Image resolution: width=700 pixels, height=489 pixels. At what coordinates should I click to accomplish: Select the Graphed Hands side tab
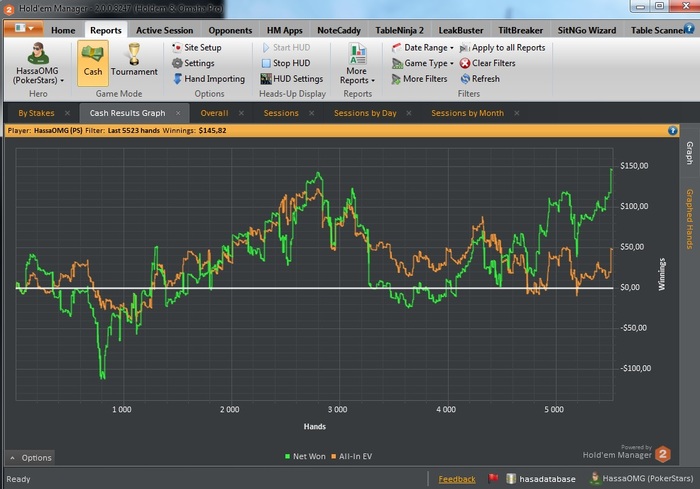690,219
